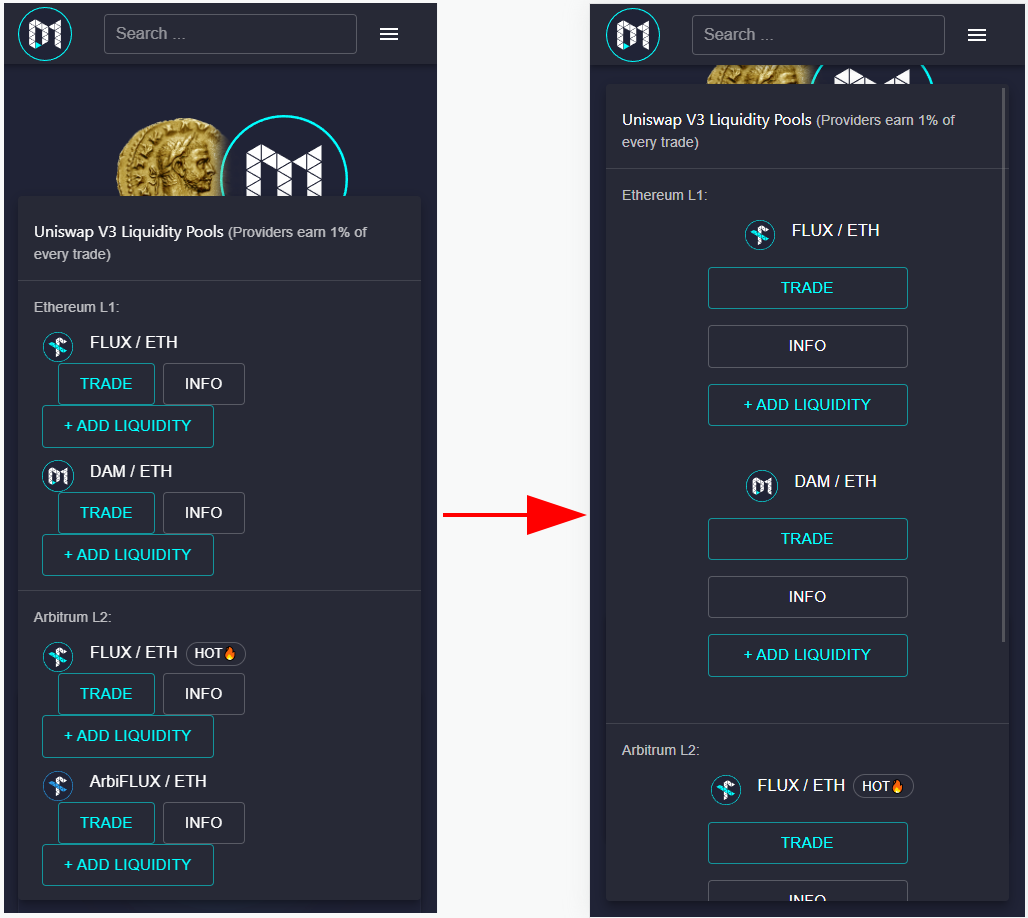Screen dimensions: 1028x918
Task: Click the gold coin image in left screenshot
Action: [169, 158]
